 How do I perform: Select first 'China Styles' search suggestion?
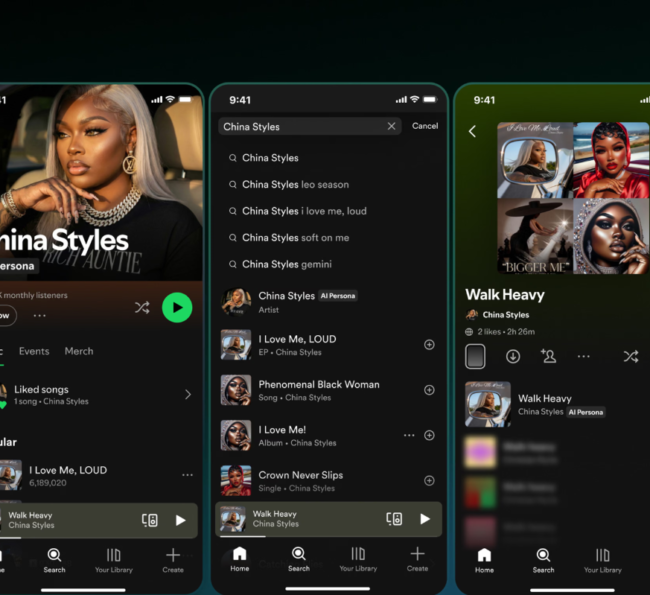tap(264, 158)
